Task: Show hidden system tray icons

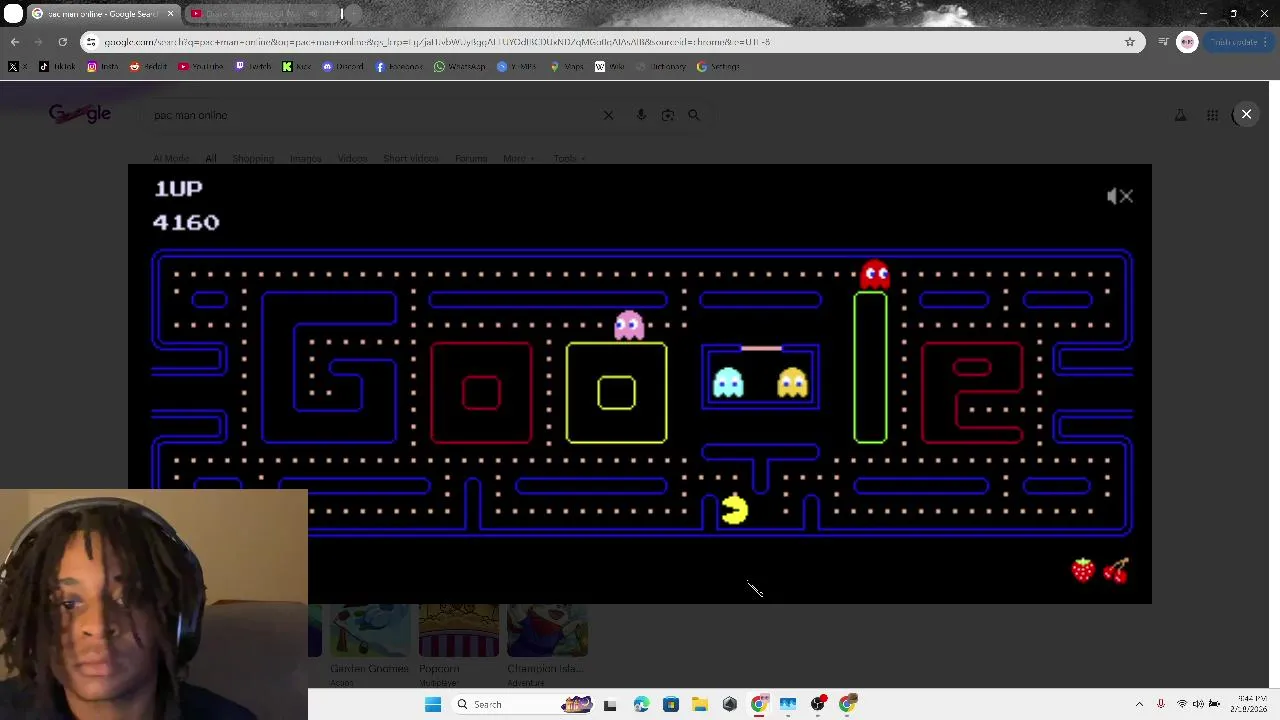Action: click(x=1139, y=704)
